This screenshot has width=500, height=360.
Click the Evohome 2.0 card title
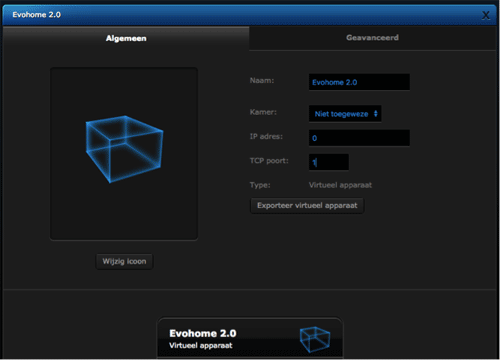tap(203, 333)
